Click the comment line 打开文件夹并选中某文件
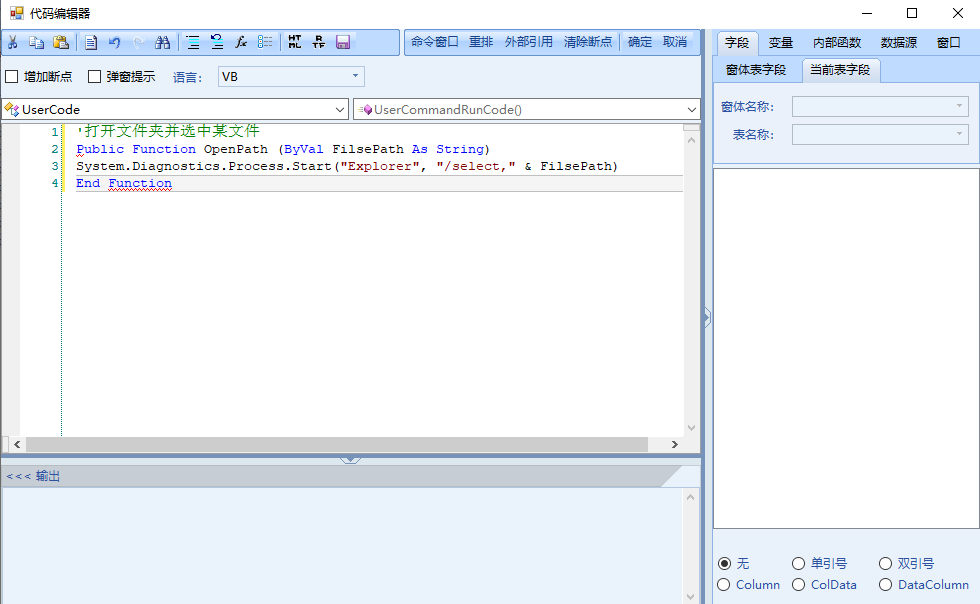The height and width of the screenshot is (604, 980). coord(168,131)
